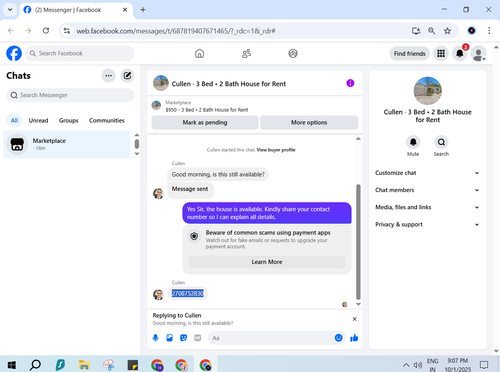Click Find friends button

(409, 53)
